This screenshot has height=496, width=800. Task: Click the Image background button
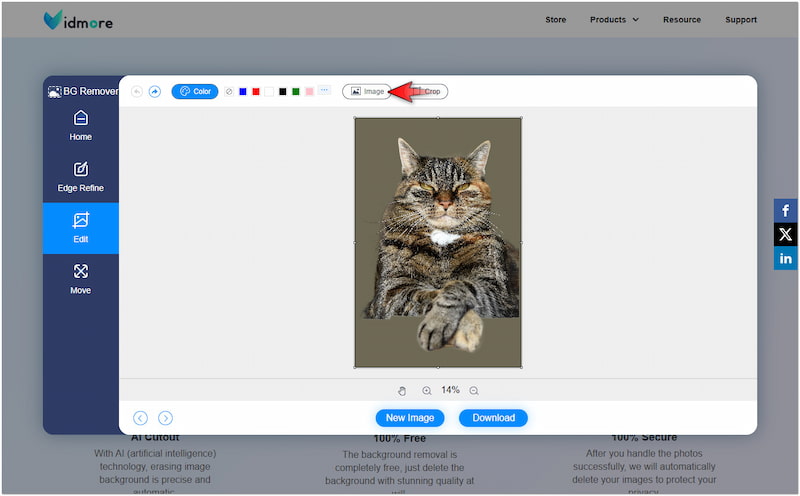(x=366, y=91)
